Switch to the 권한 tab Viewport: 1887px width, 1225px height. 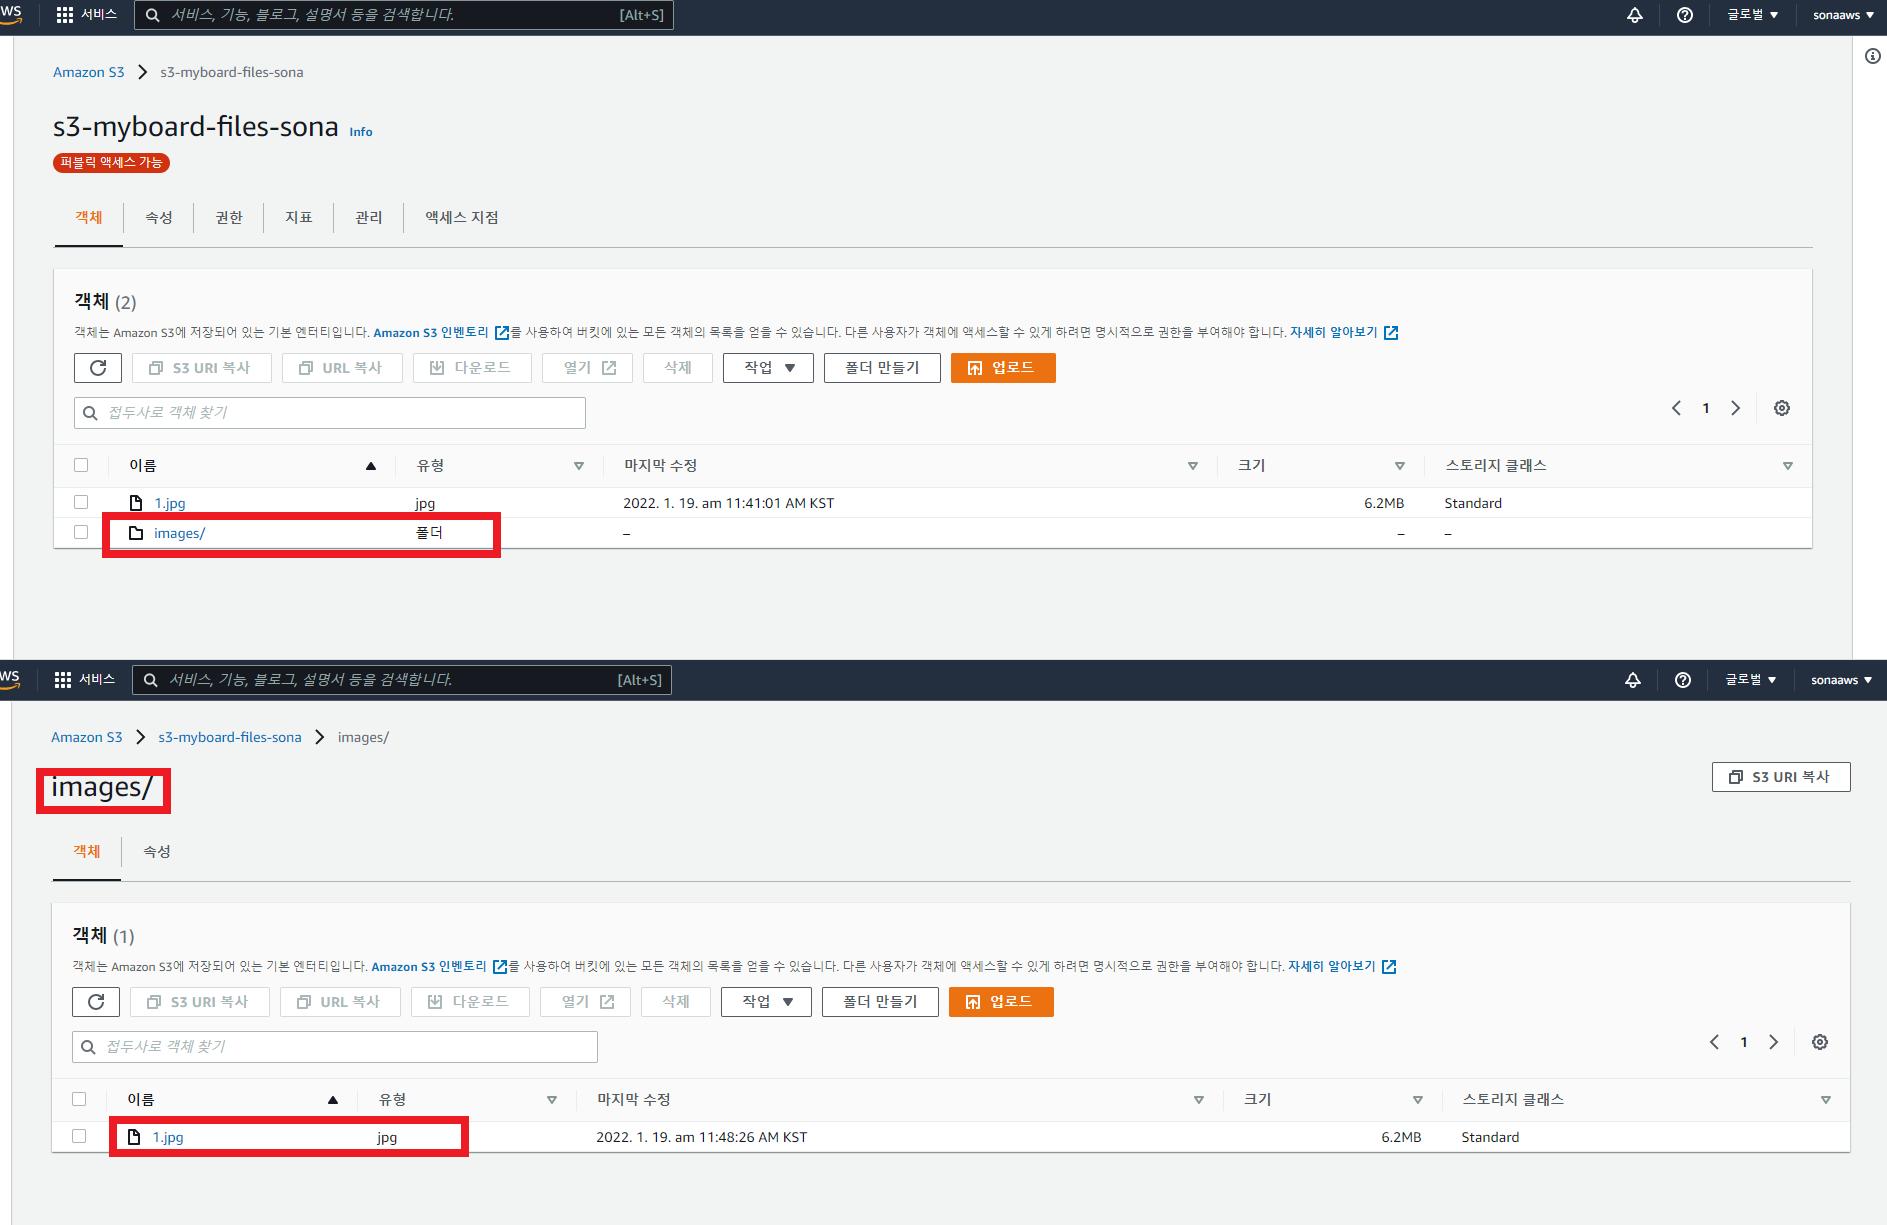(229, 217)
